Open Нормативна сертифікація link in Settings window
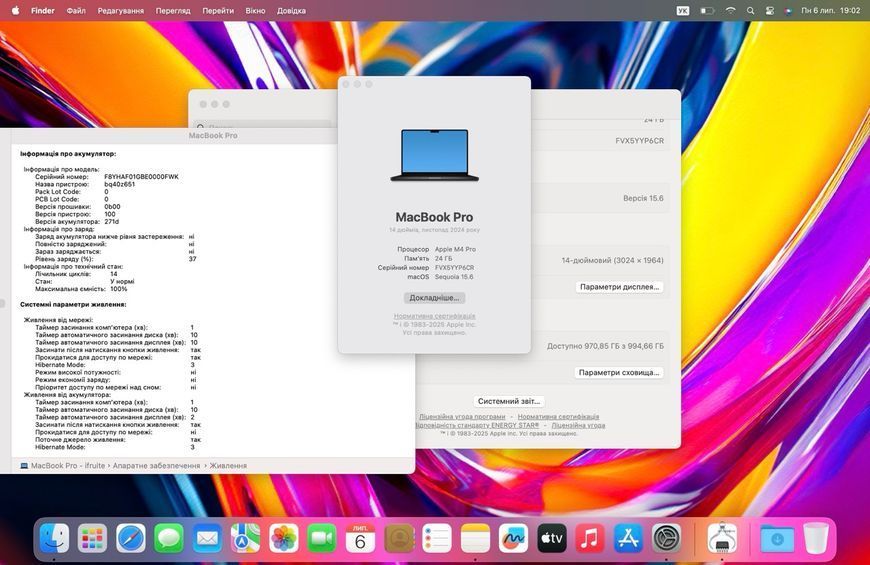 click(x=558, y=416)
